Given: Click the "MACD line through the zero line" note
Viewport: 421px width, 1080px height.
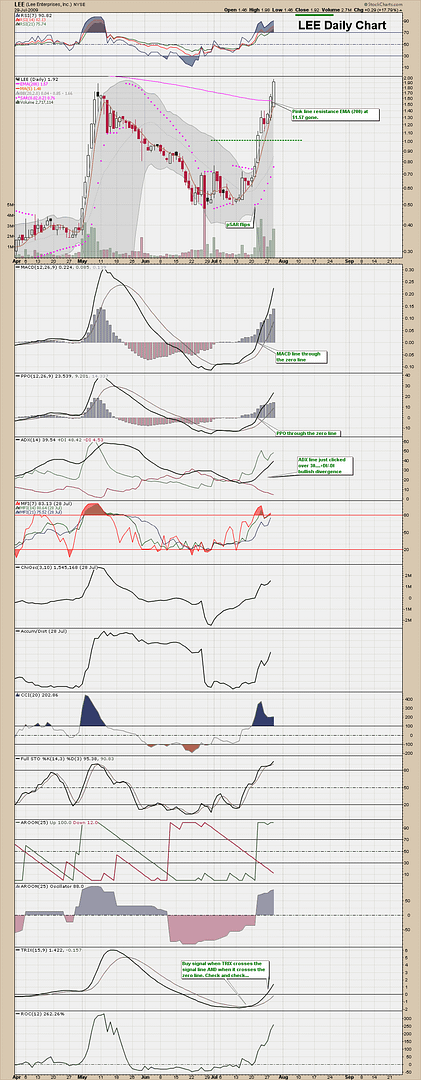Looking at the screenshot, I should (x=301, y=356).
